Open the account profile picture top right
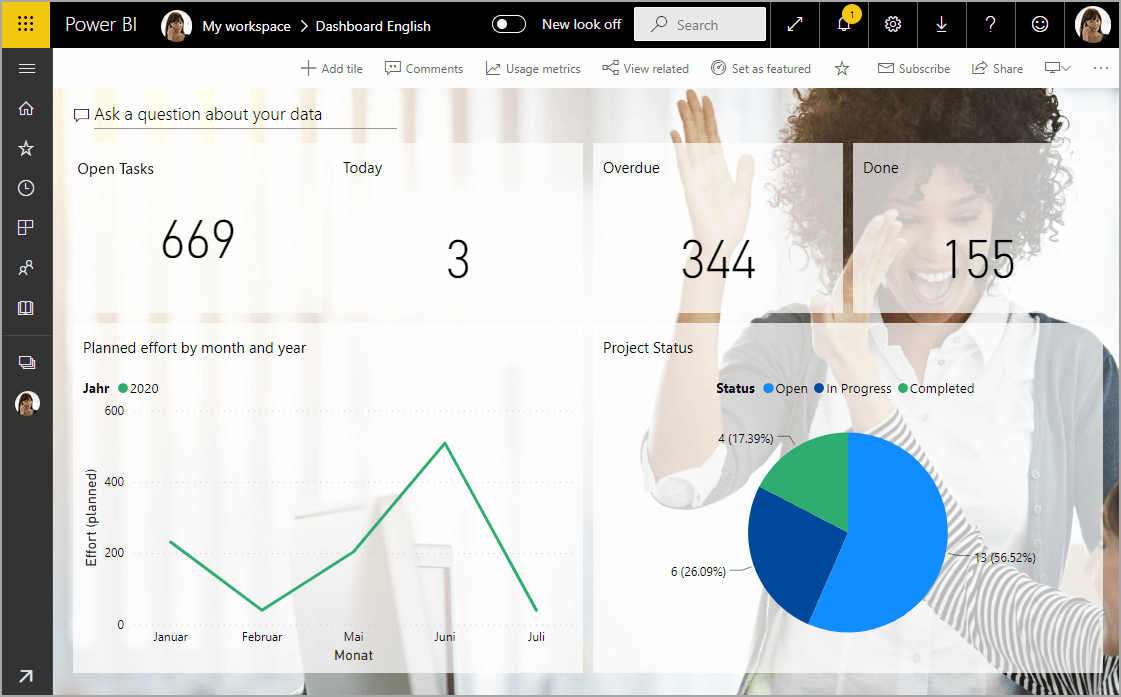Viewport: 1121px width, 697px height. point(1092,25)
